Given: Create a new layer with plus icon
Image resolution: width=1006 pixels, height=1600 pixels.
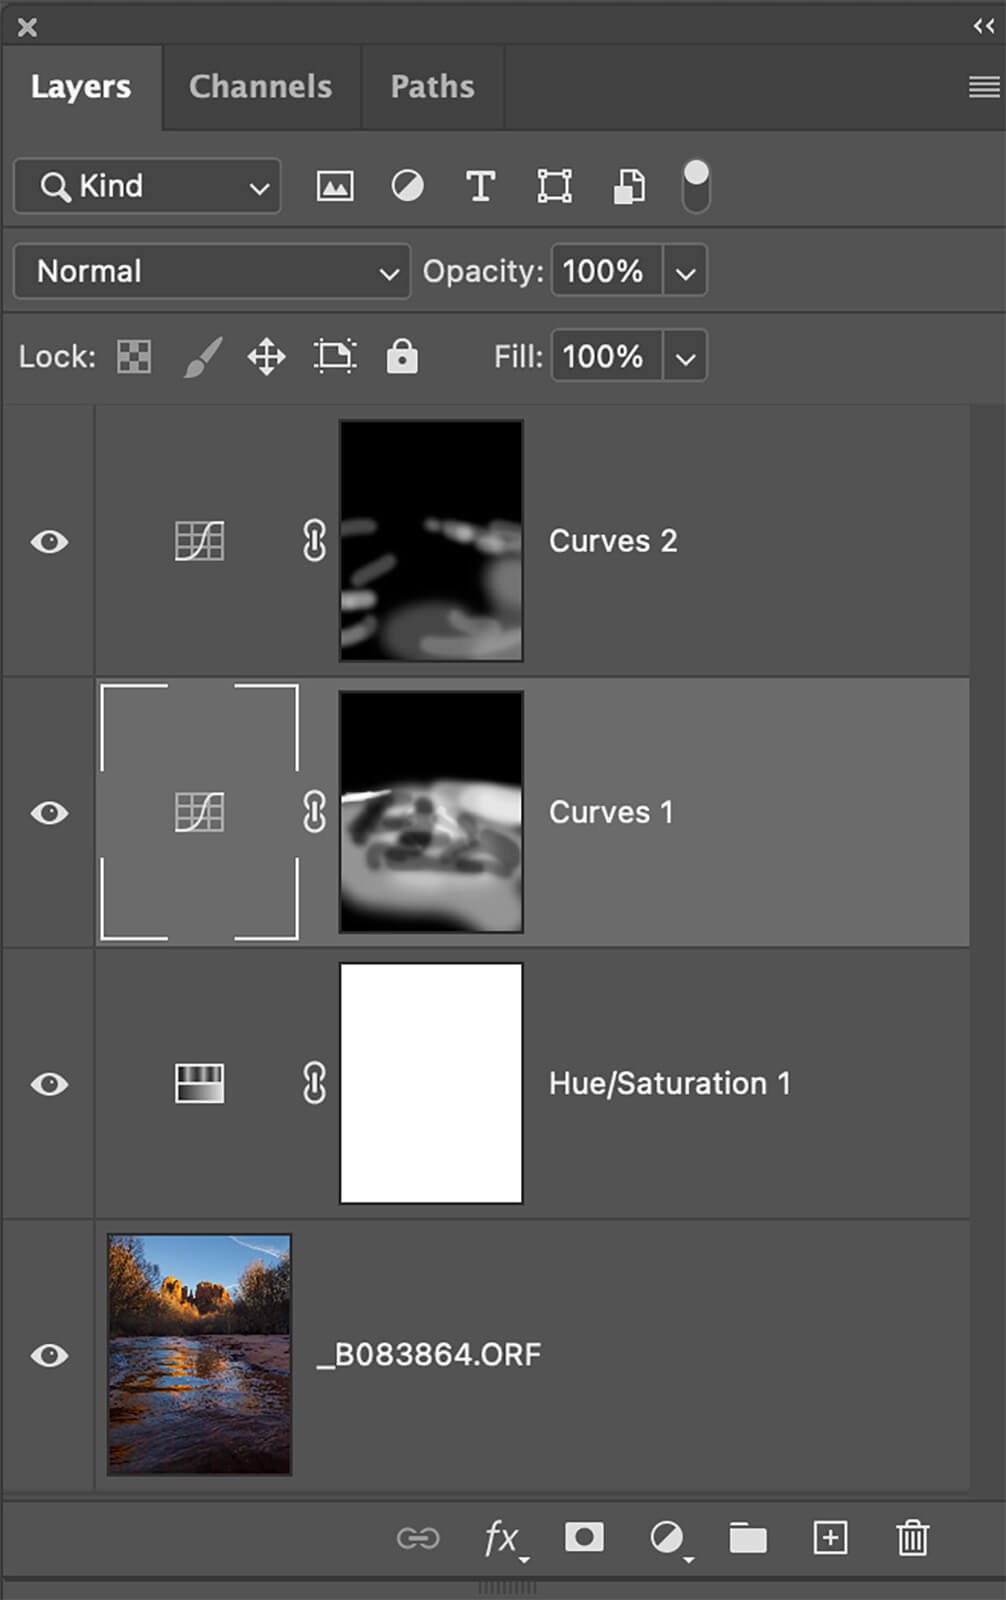Looking at the screenshot, I should click(830, 1537).
